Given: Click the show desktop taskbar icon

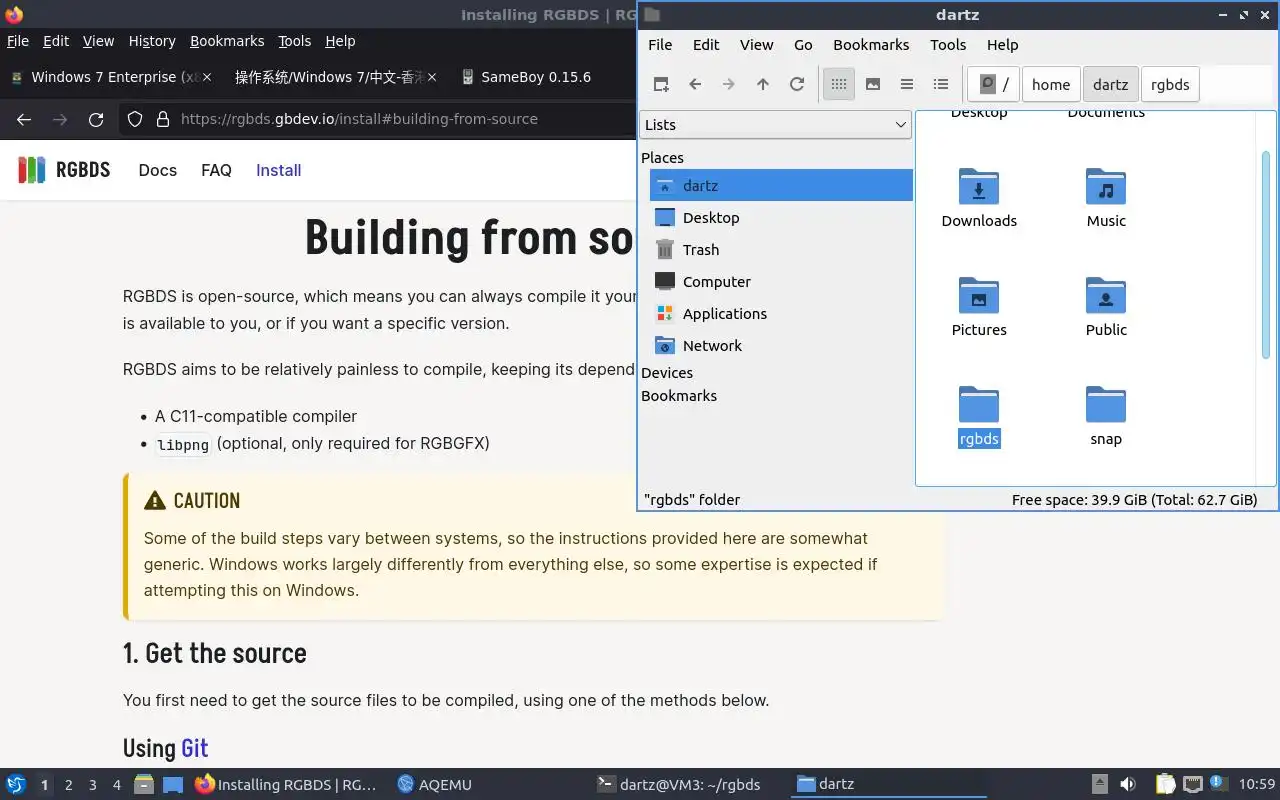Looking at the screenshot, I should pos(173,784).
